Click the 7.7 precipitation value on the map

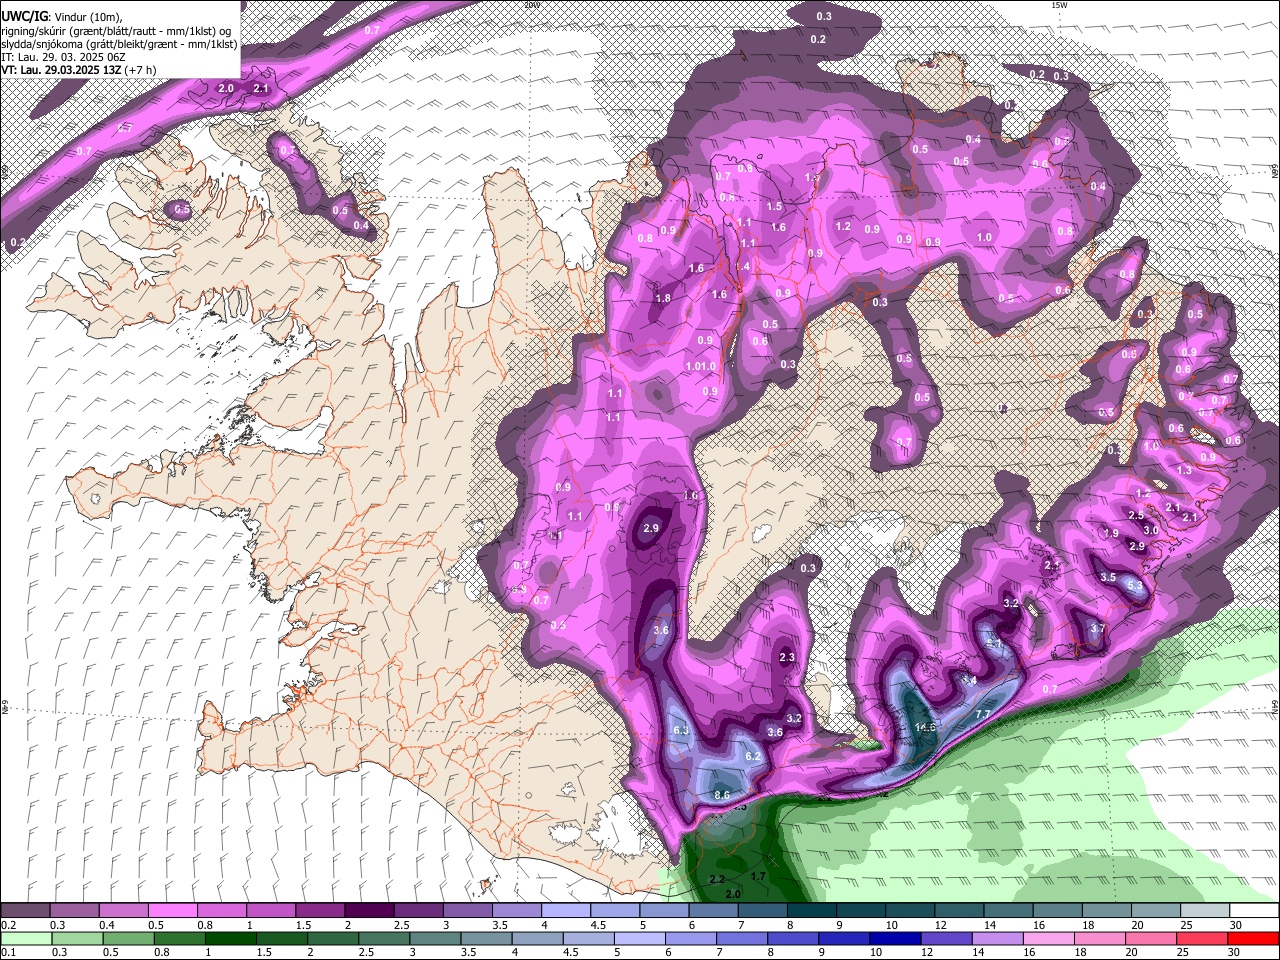pos(982,714)
